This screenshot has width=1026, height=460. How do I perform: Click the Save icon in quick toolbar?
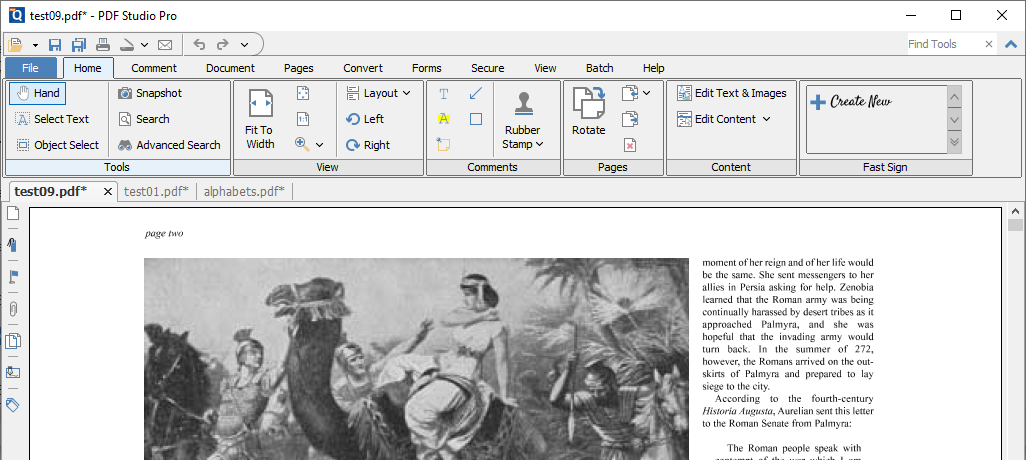click(x=55, y=44)
